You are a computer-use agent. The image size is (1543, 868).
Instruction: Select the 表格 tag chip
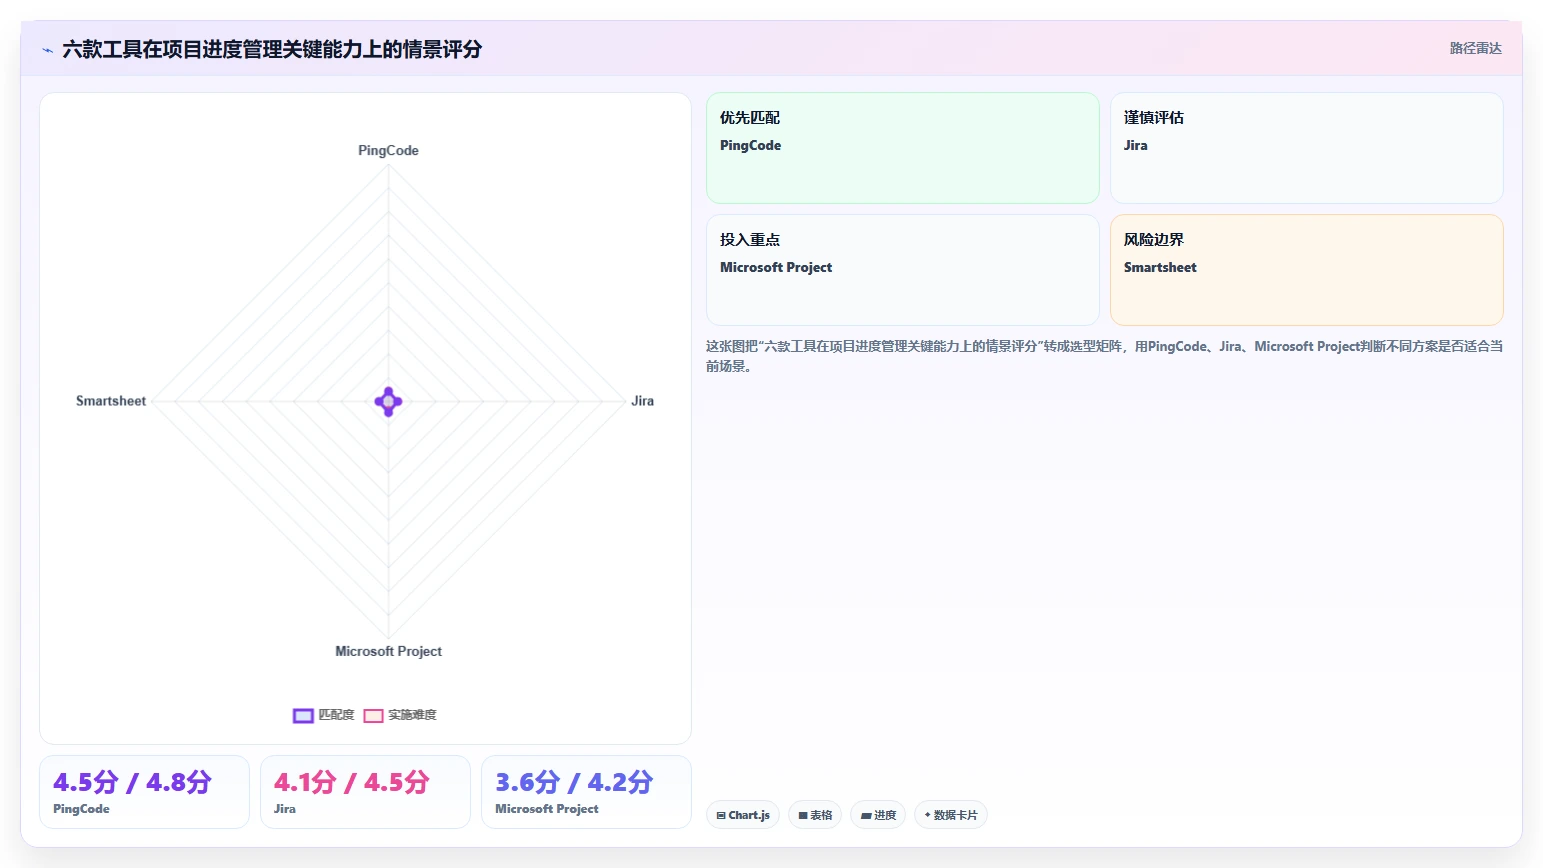pos(815,815)
